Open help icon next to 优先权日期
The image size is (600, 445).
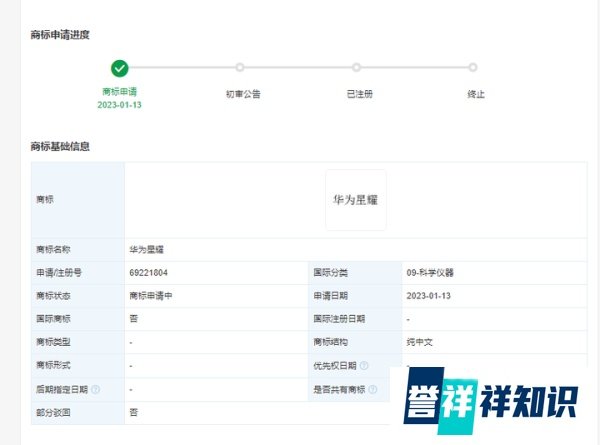pos(364,365)
